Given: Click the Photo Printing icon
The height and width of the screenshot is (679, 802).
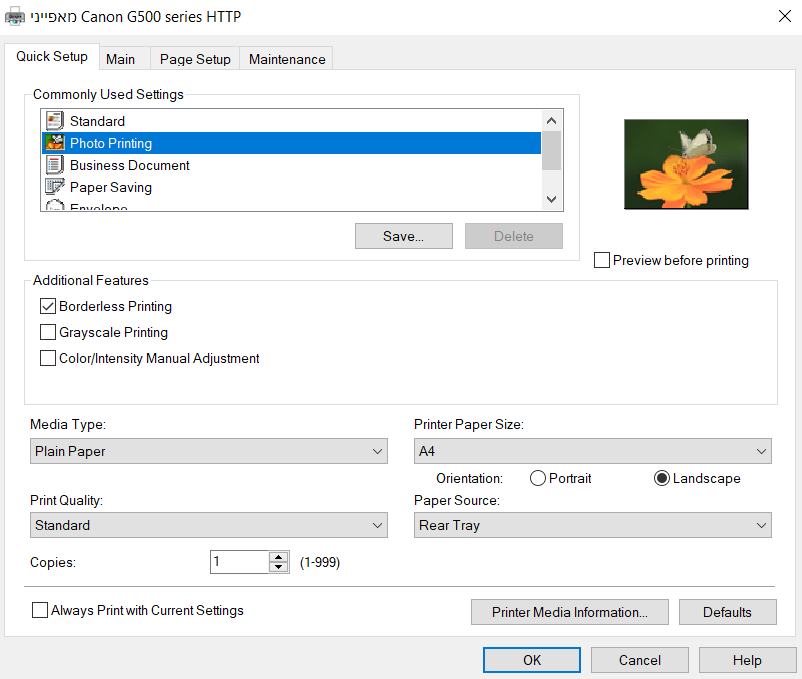Looking at the screenshot, I should [54, 143].
